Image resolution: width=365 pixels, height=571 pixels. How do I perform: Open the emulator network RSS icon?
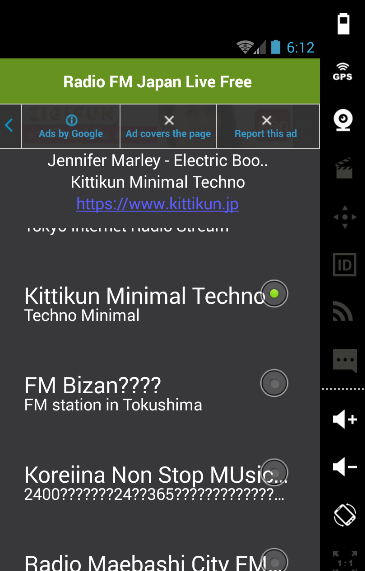point(343,312)
